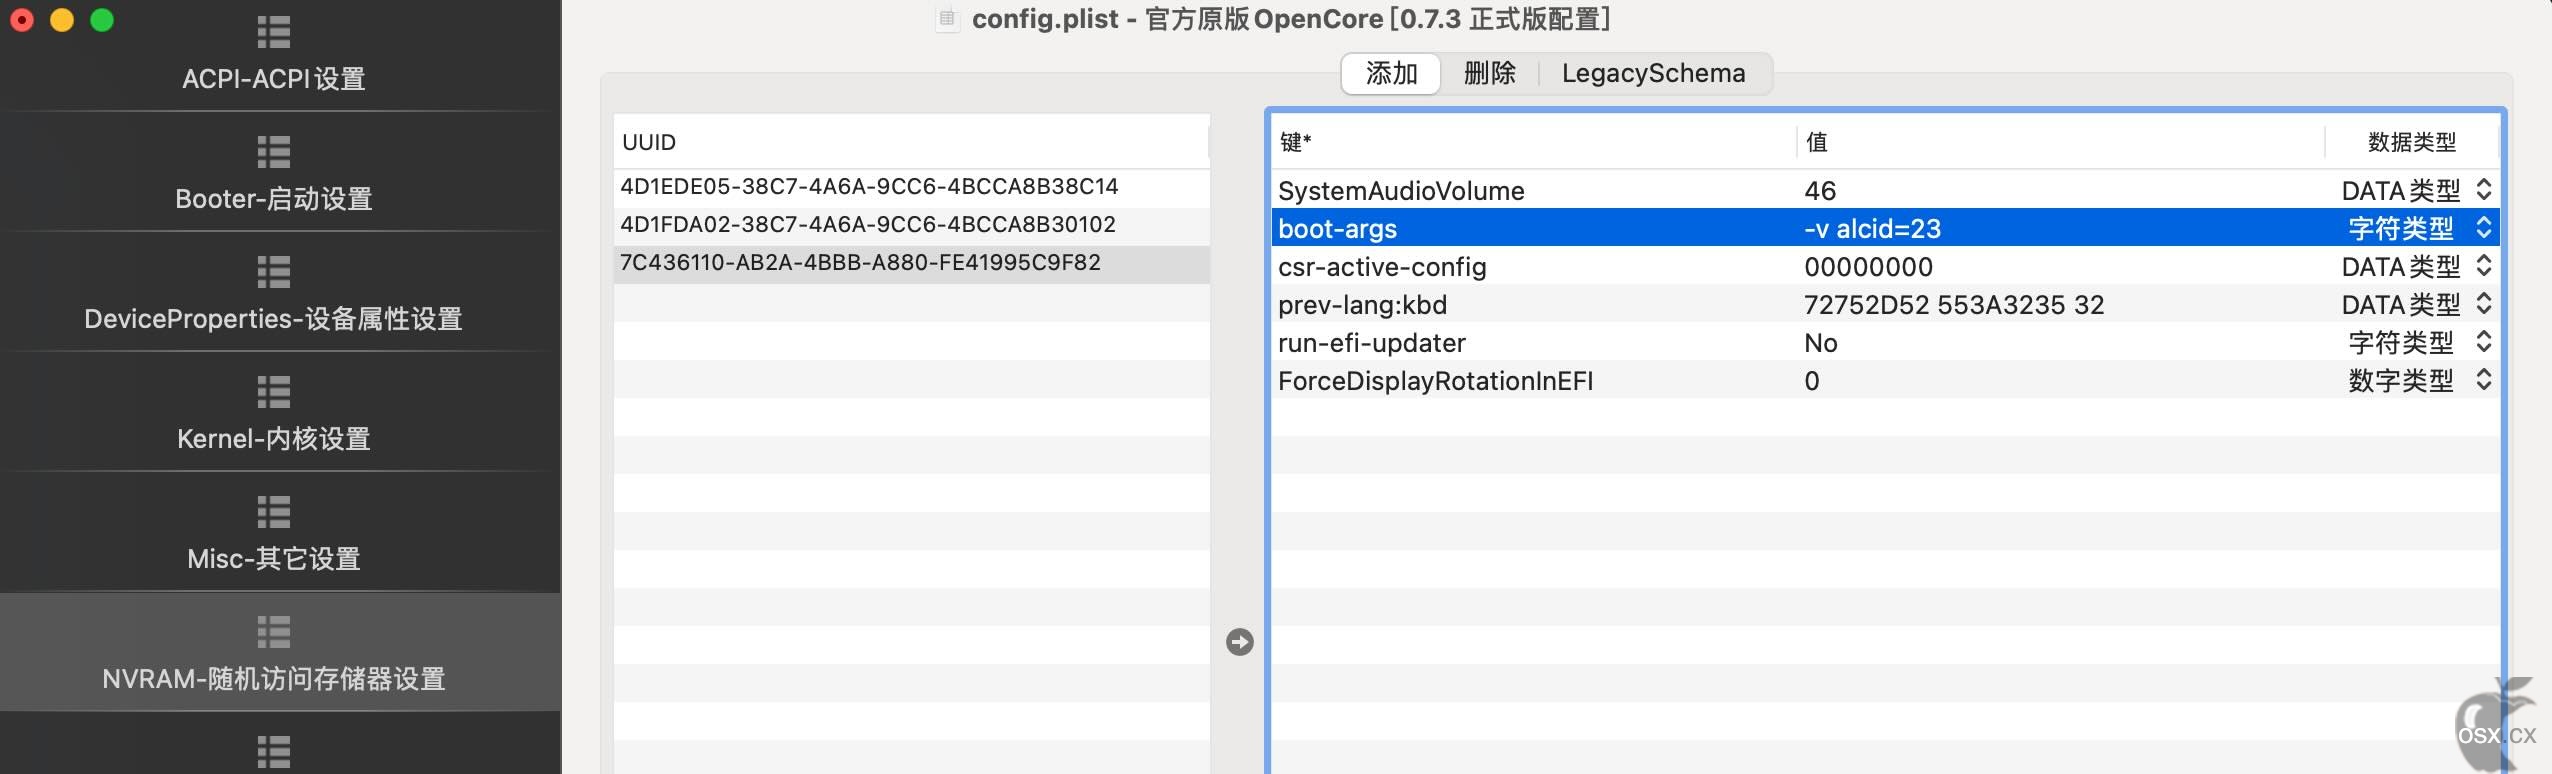The height and width of the screenshot is (774, 2552).
Task: Open data type dropdown for SystemAudioVolume
Action: 2483,189
